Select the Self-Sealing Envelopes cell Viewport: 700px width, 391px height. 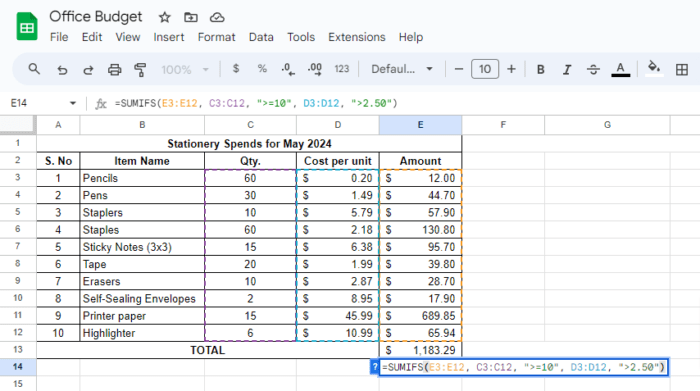[142, 299]
